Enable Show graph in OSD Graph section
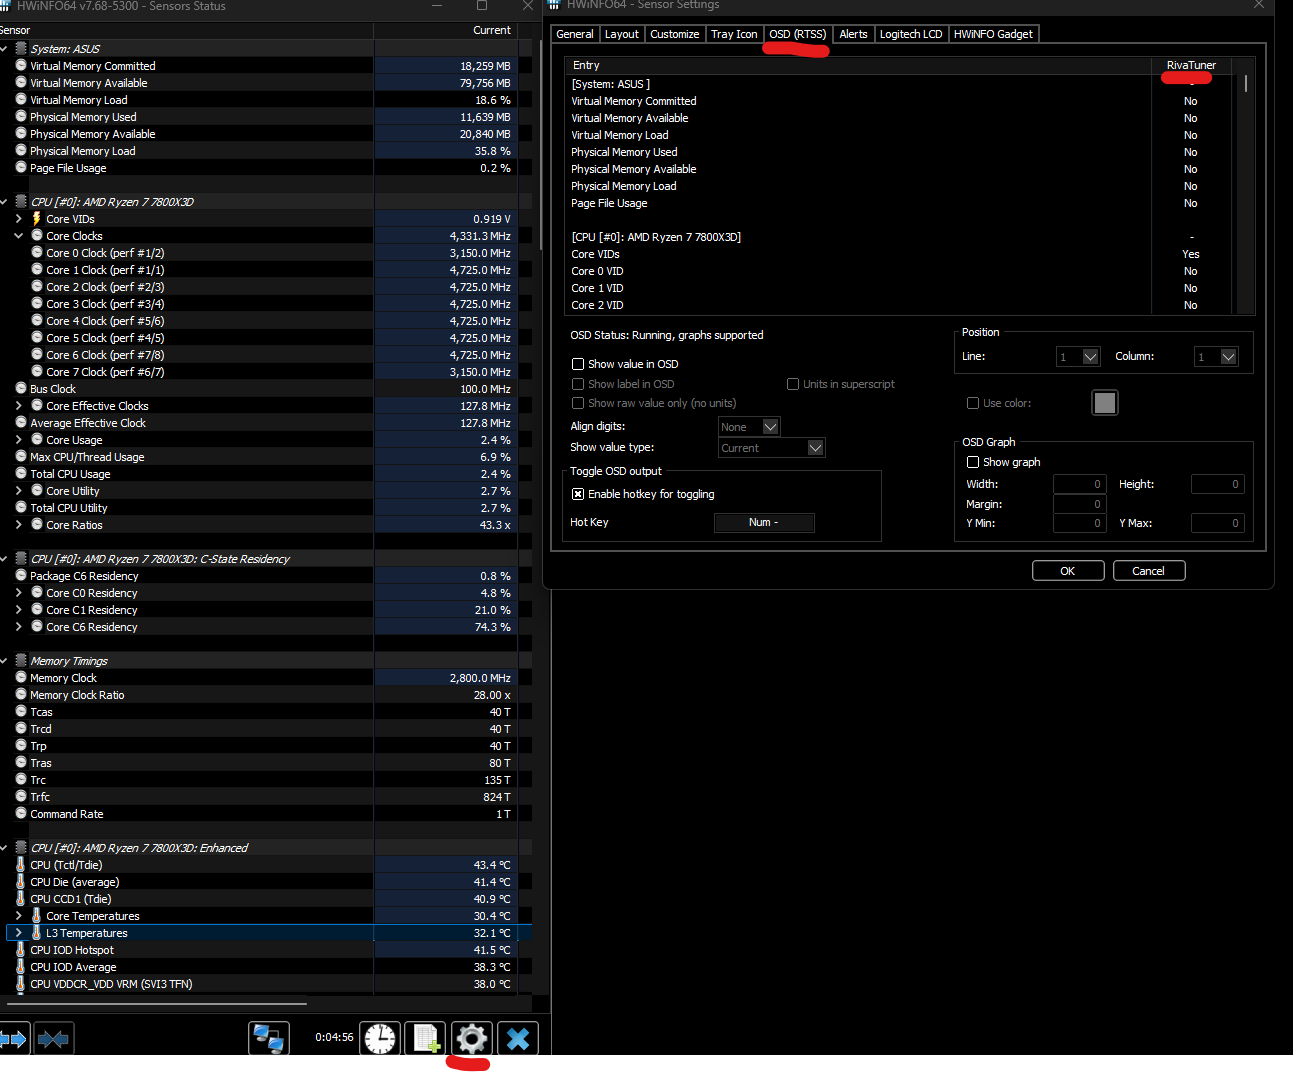Viewport: 1293px width, 1072px height. pyautogui.click(x=973, y=461)
